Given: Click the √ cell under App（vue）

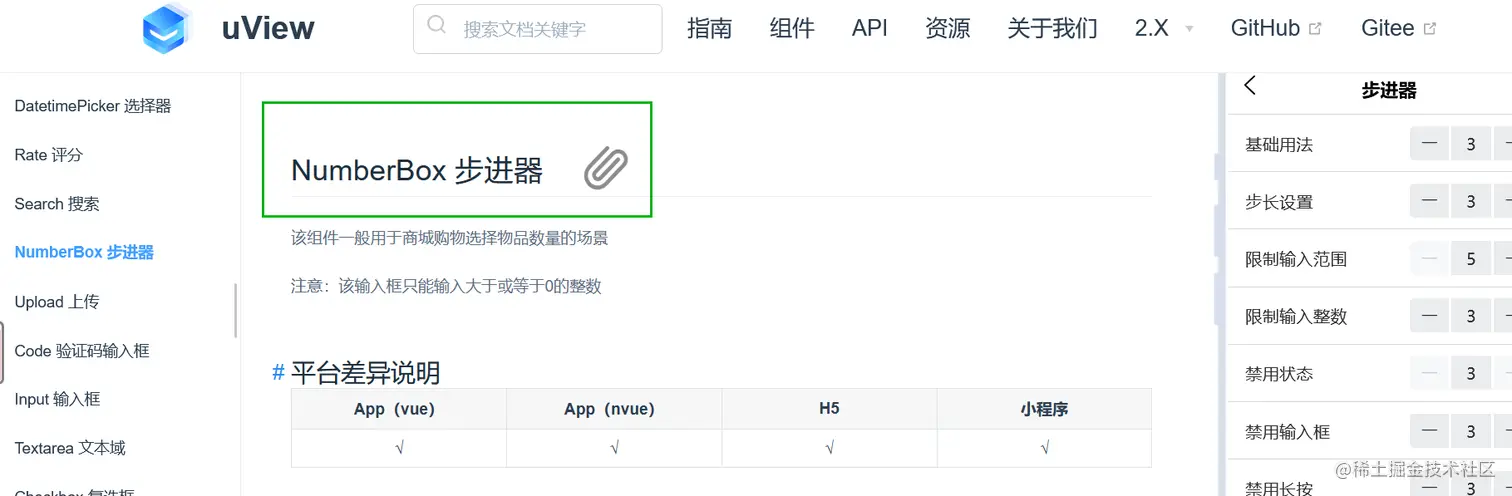Looking at the screenshot, I should (399, 448).
